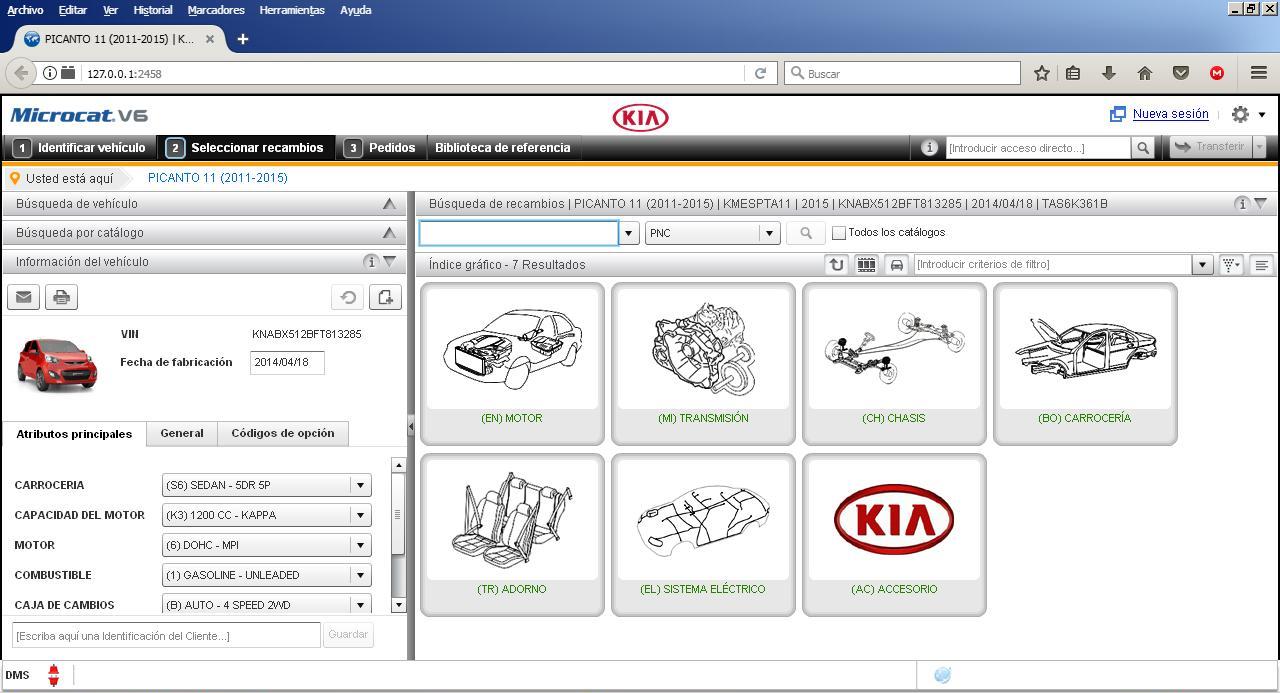Click the filmstrip view icon
This screenshot has width=1280, height=693.
pos(866,265)
